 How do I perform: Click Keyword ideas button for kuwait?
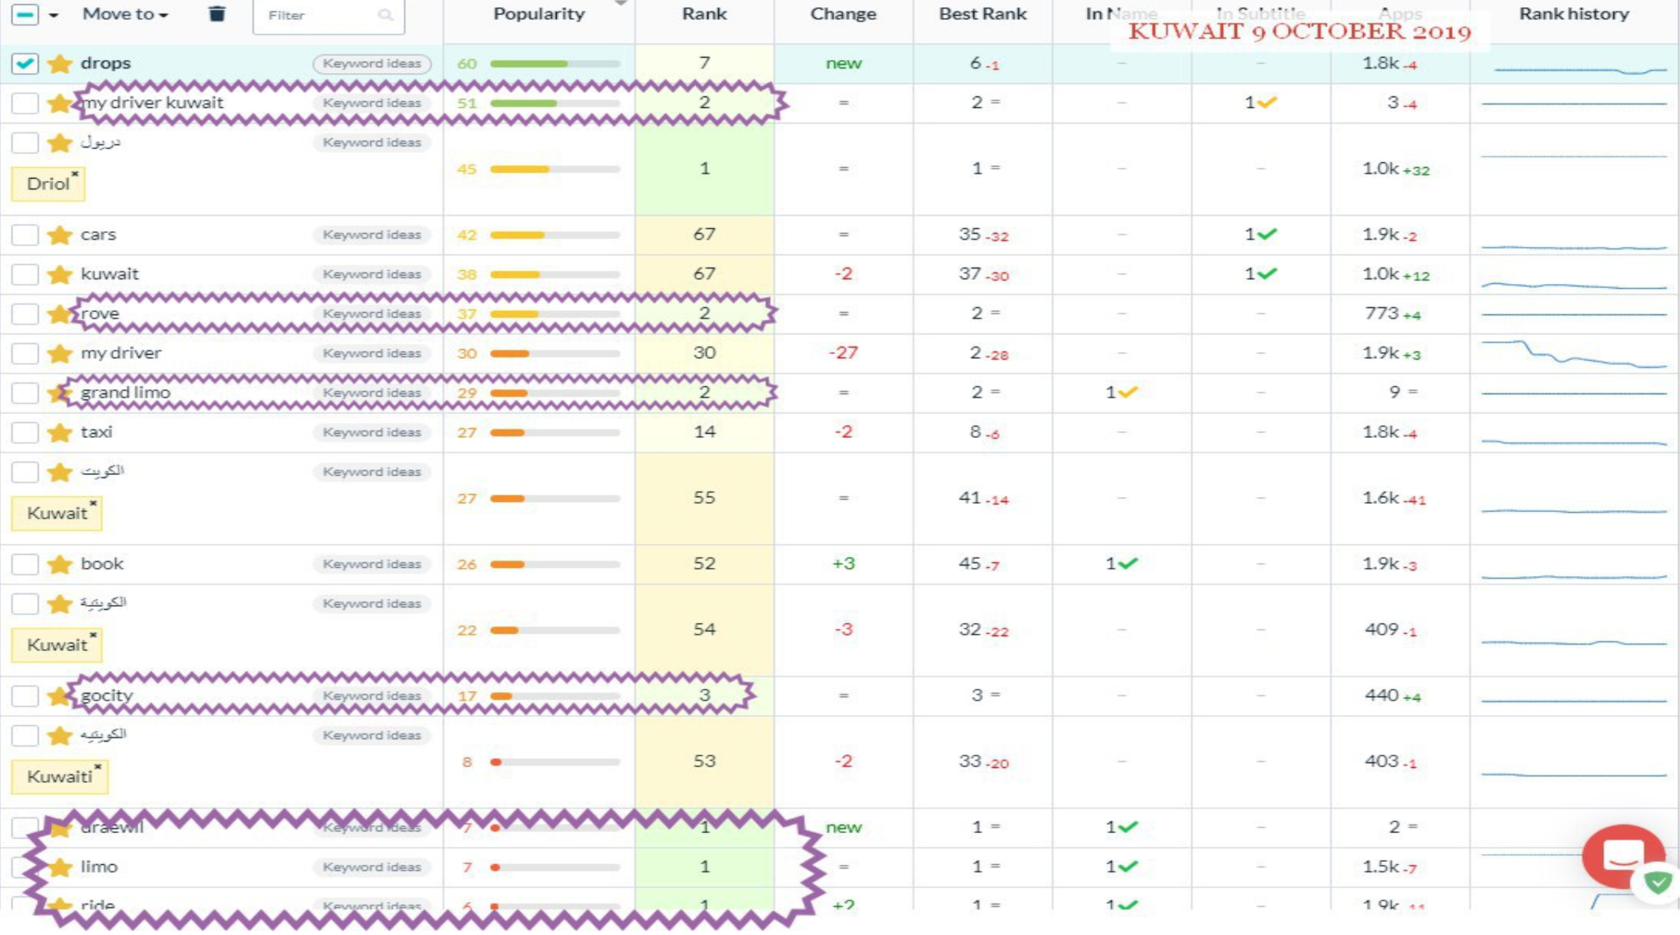372,274
